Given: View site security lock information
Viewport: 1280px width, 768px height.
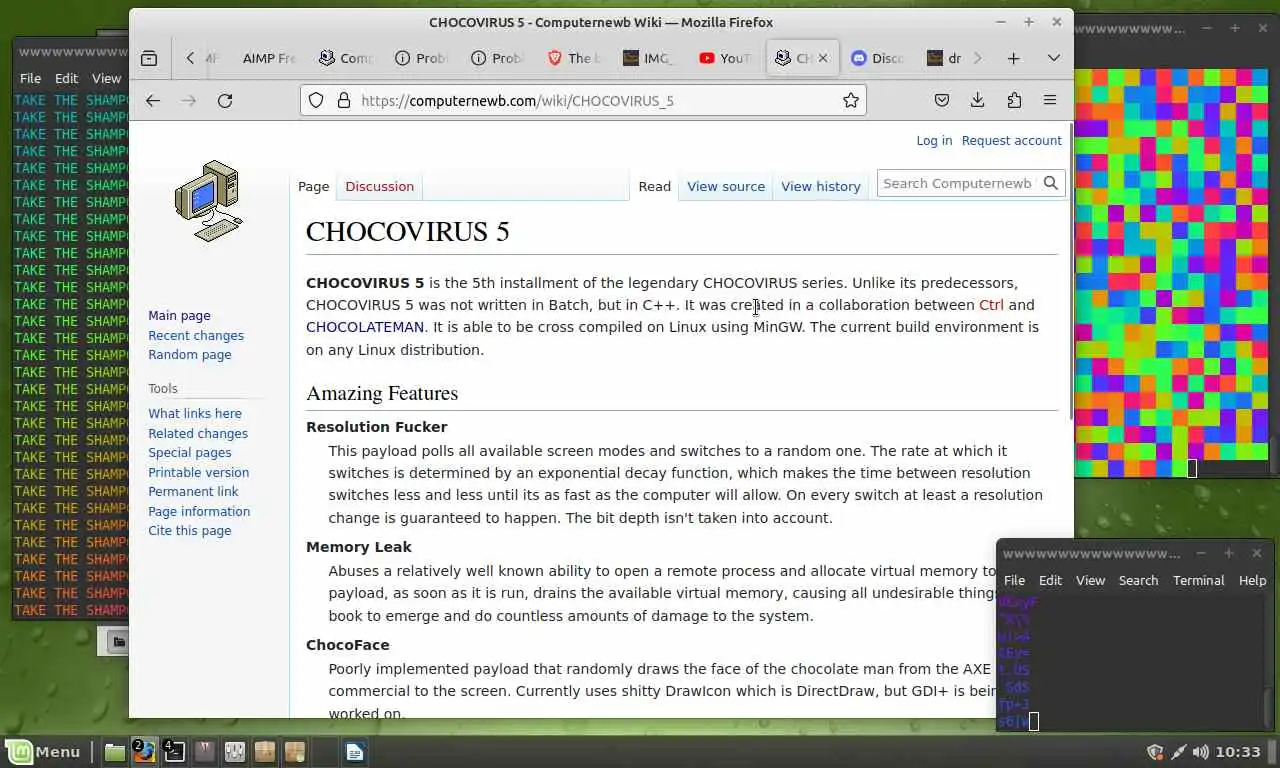Looking at the screenshot, I should 343,100.
